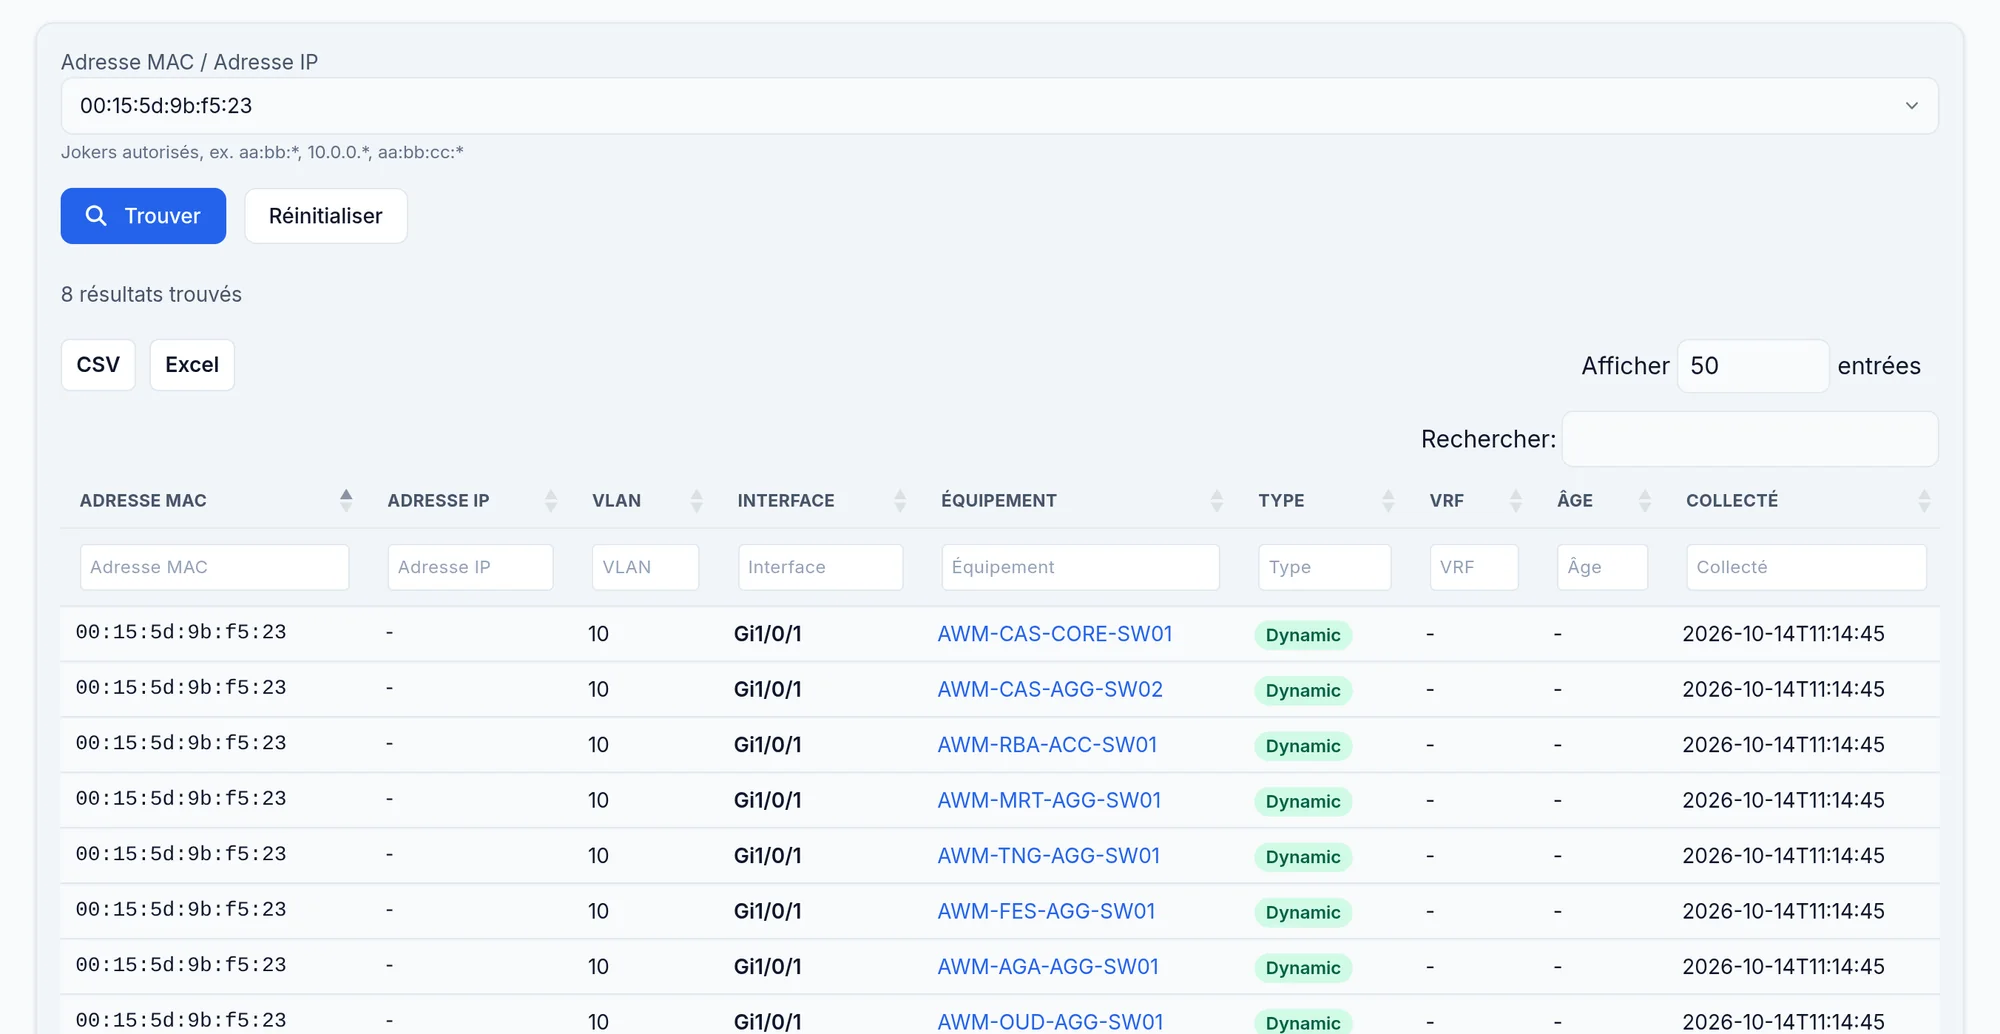Open equipment AWM-OUD-AGG-SW01
The image size is (2000, 1034).
pyautogui.click(x=1050, y=1022)
